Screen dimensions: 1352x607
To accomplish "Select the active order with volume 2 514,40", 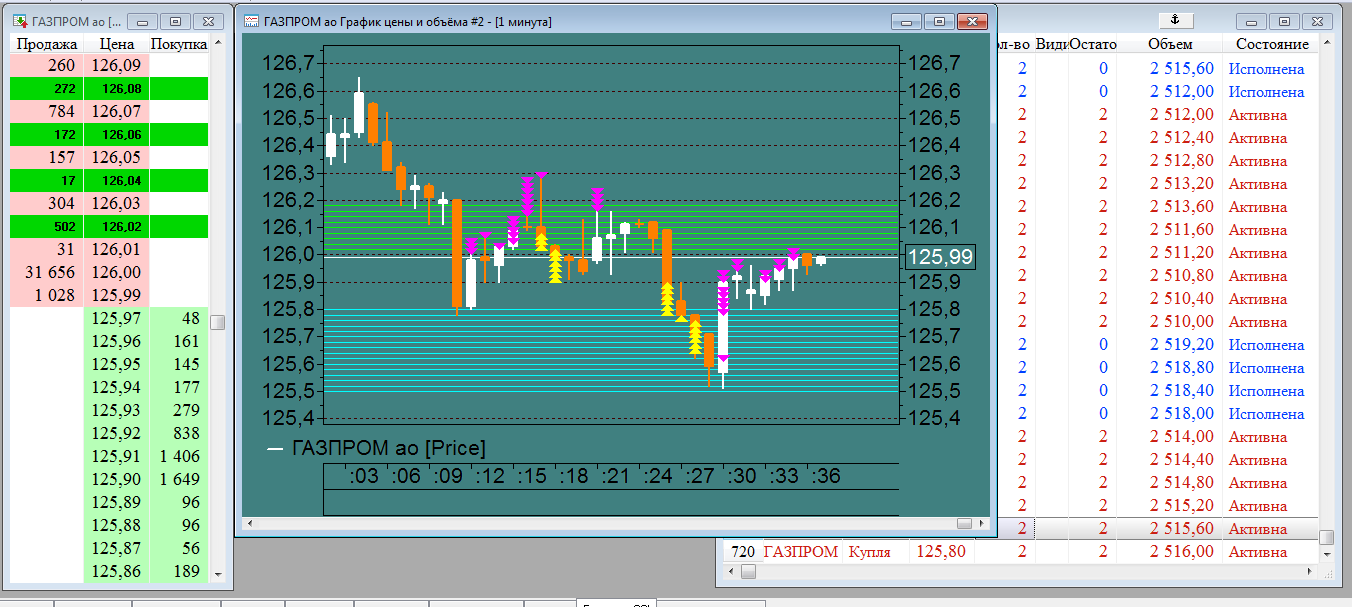I will click(x=1156, y=460).
